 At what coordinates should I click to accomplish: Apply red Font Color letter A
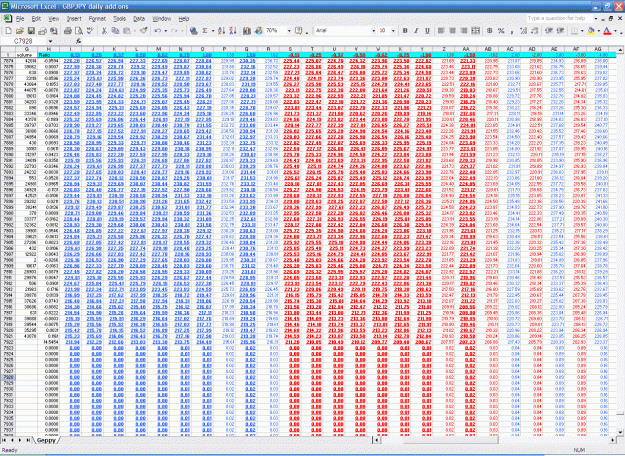click(x=607, y=31)
